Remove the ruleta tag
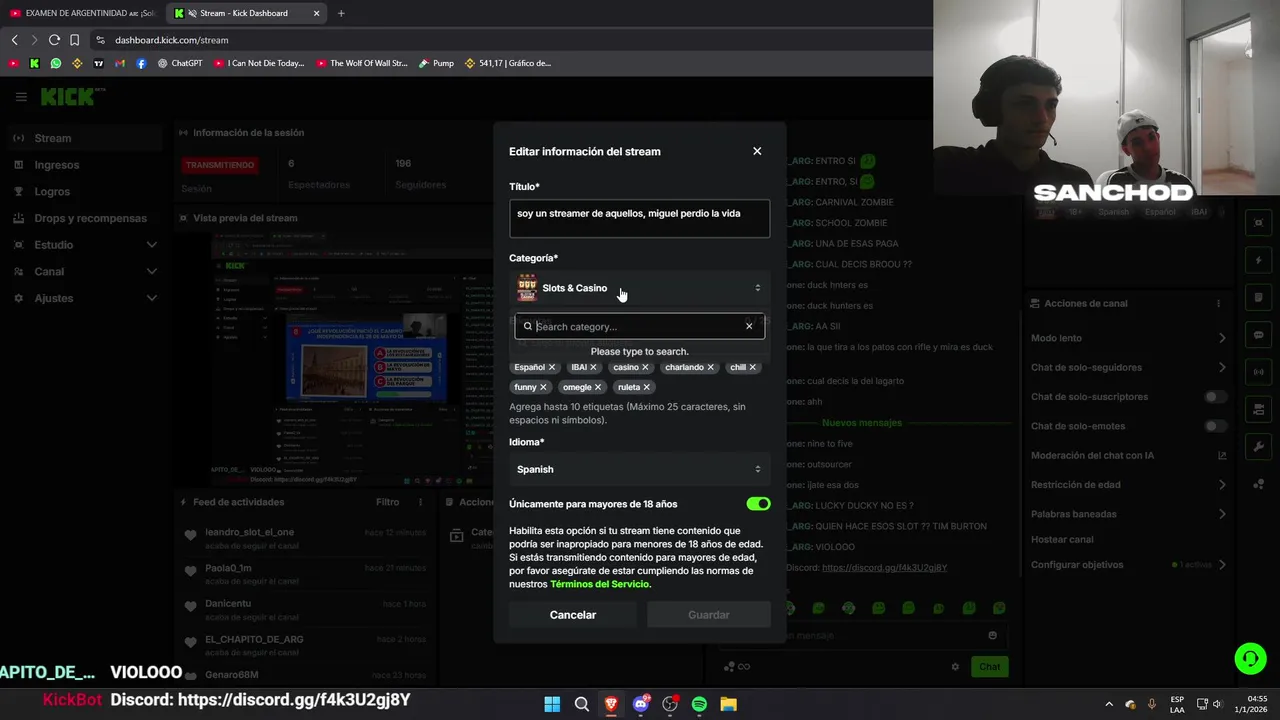This screenshot has height=720, width=1280. tap(647, 387)
